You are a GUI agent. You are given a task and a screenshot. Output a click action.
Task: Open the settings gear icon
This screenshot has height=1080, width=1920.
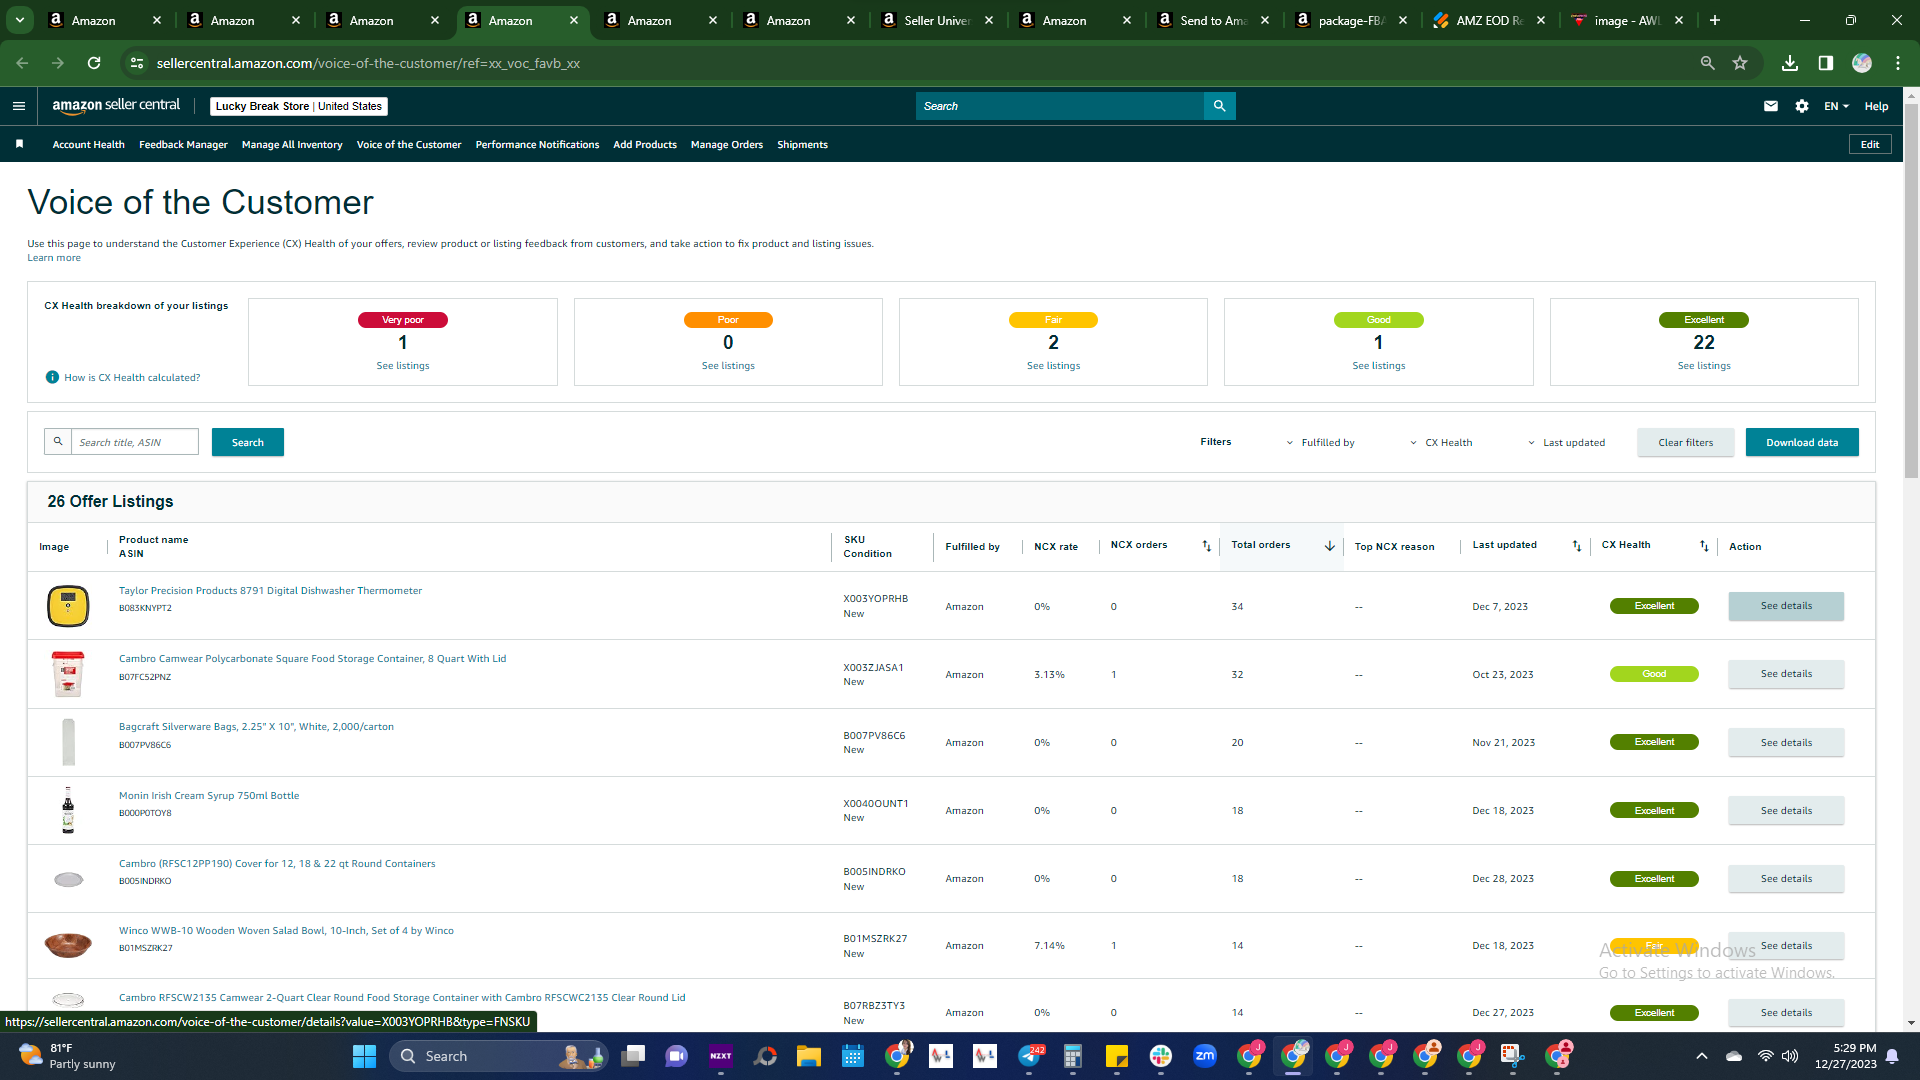click(x=1802, y=106)
